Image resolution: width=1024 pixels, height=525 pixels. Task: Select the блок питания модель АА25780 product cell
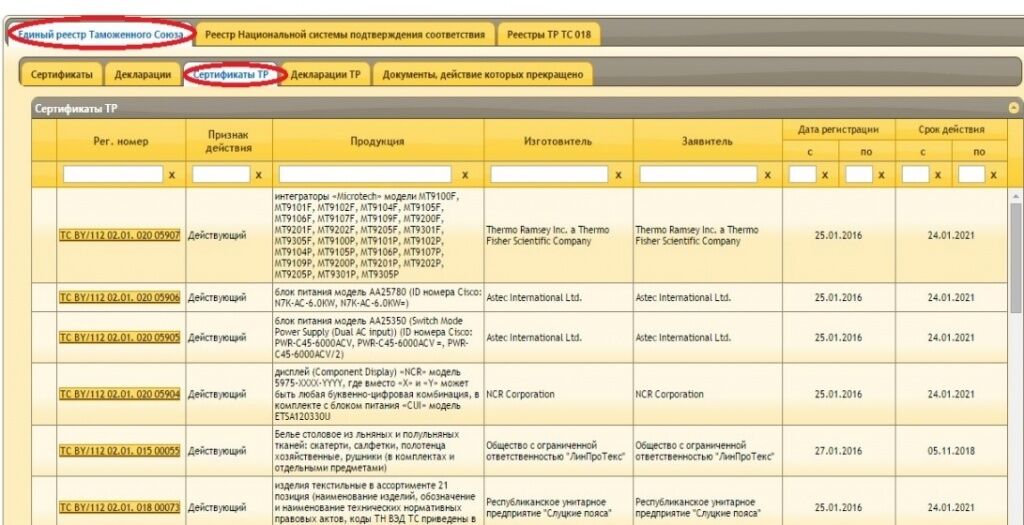(377, 298)
